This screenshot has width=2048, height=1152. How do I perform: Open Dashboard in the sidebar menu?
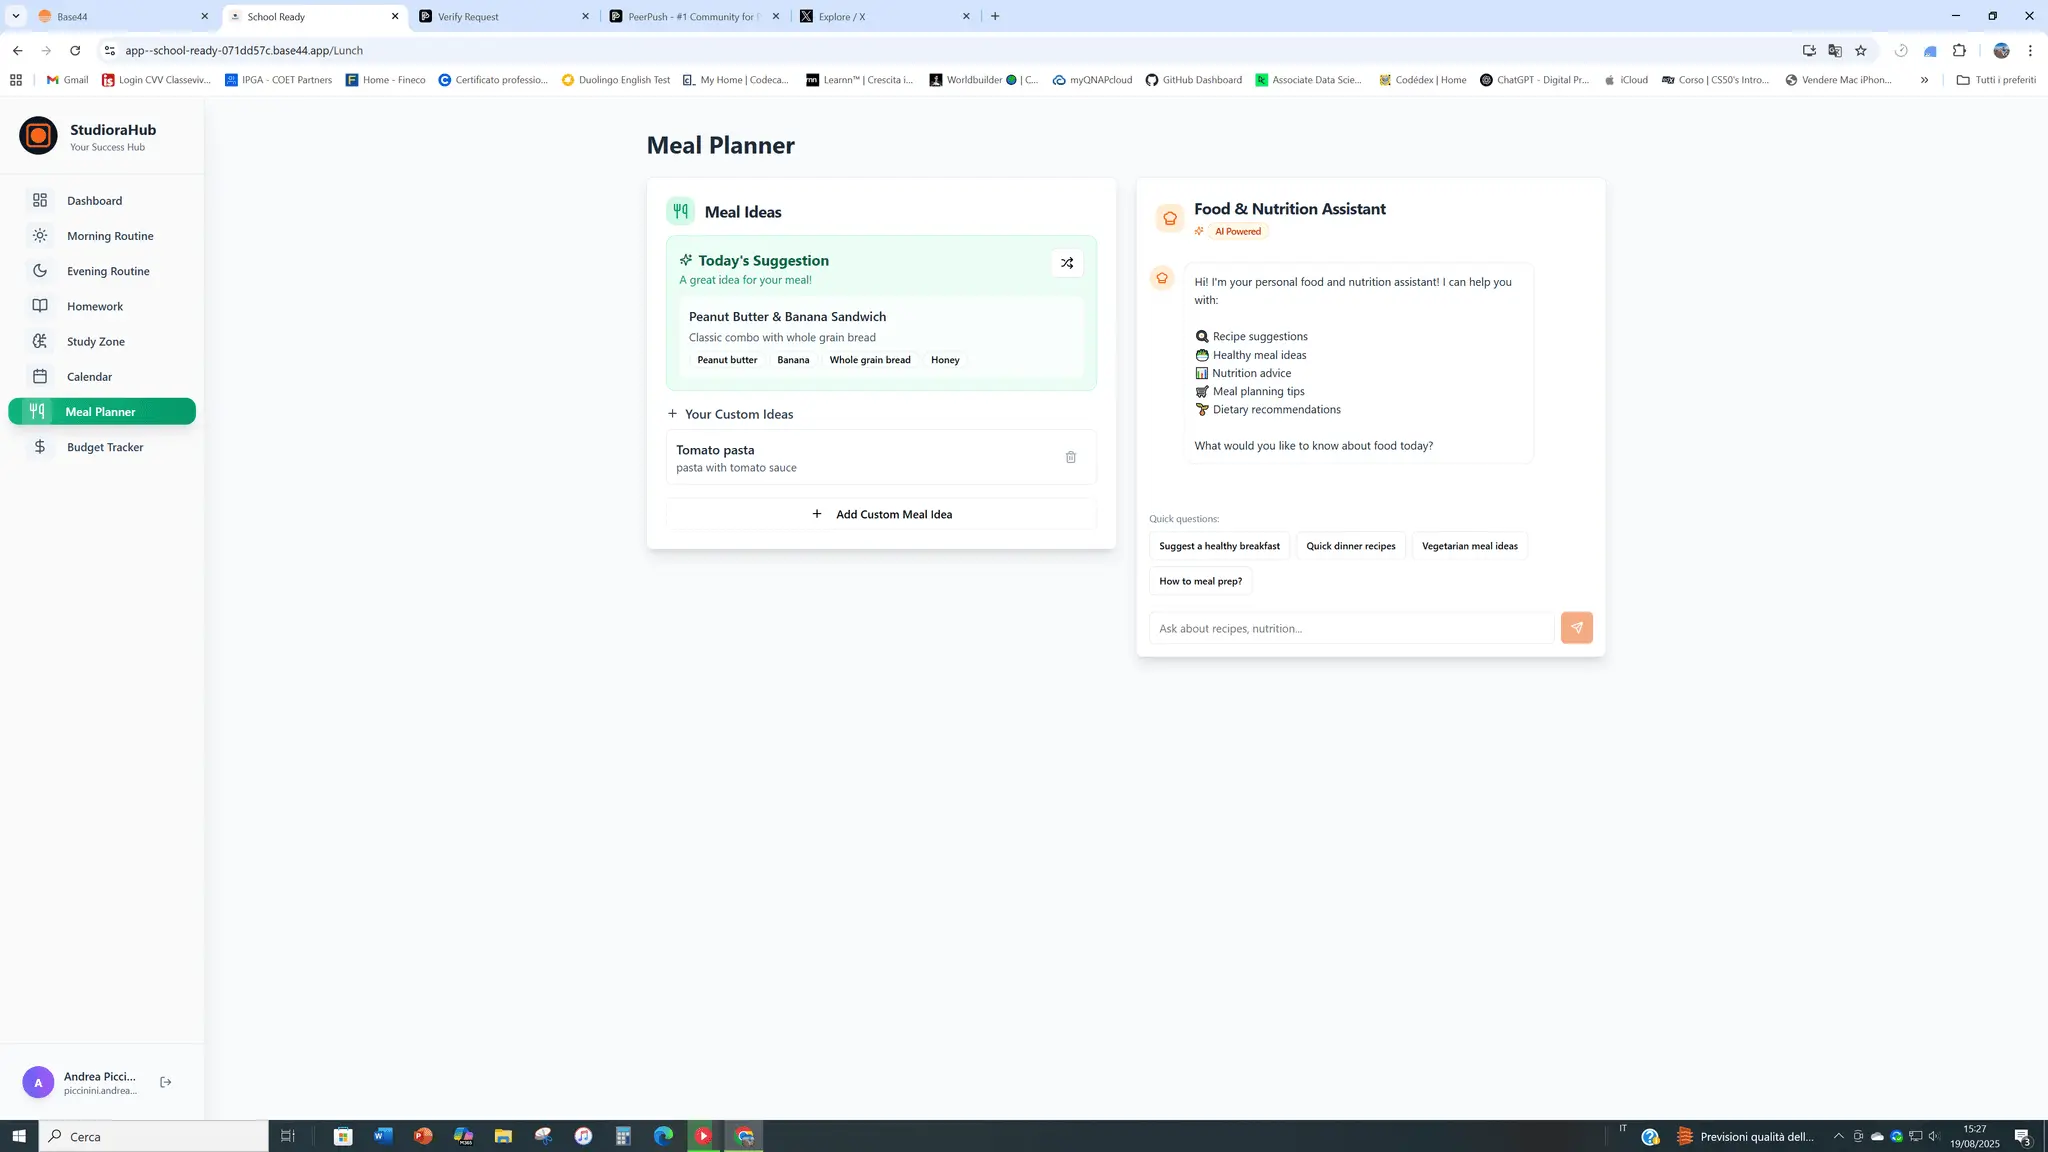(102, 201)
